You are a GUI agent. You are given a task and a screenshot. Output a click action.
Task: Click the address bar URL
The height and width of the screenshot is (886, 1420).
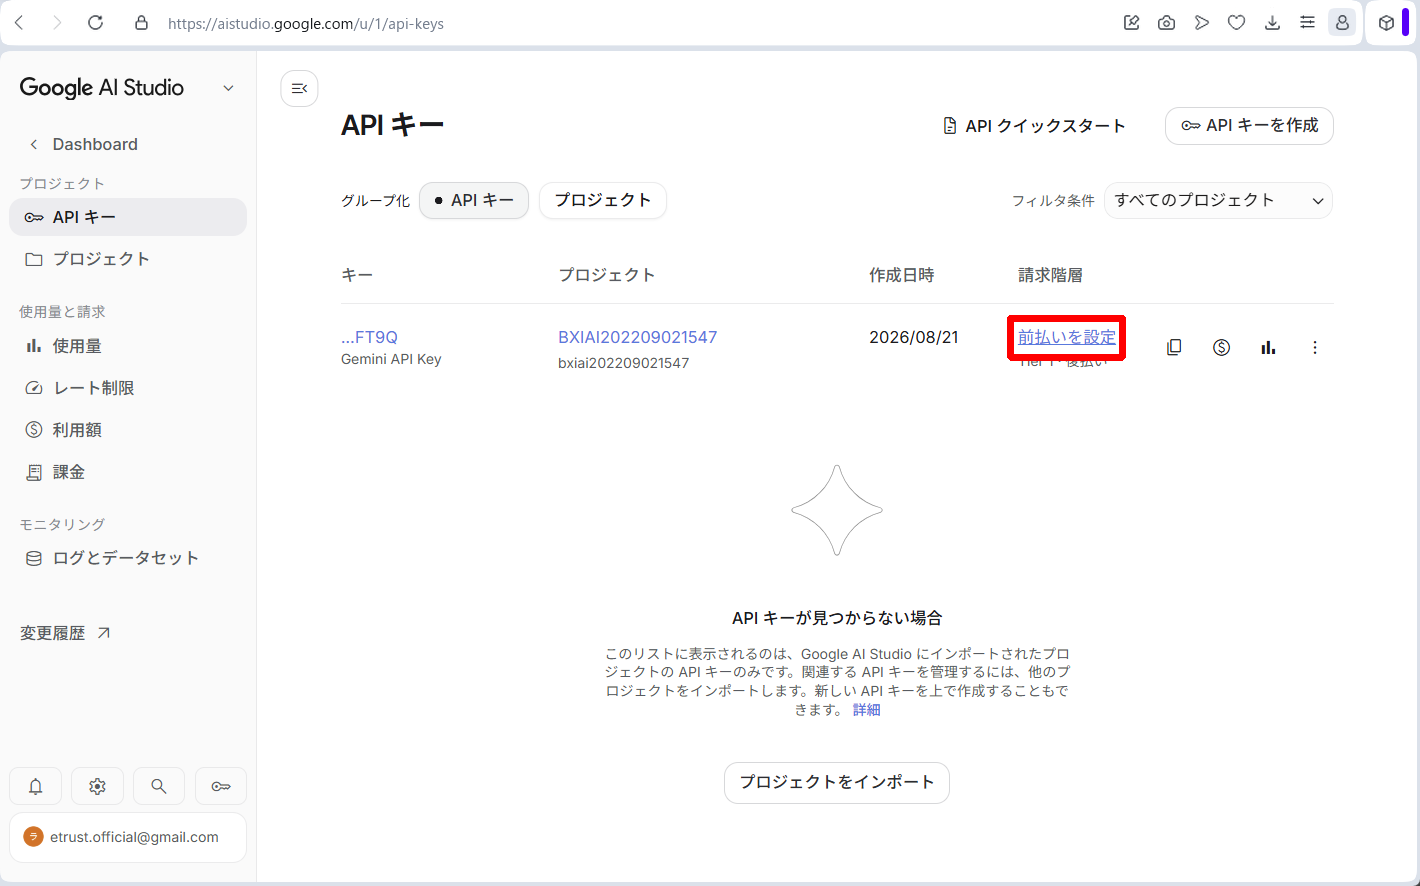tap(306, 23)
